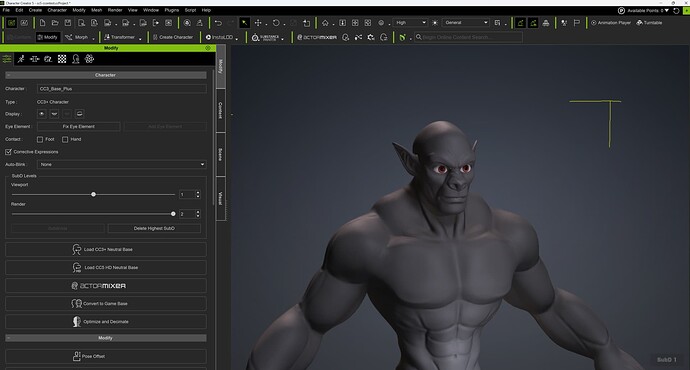
Task: Click the Character name field CC3_Base_Plus
Action: (x=121, y=89)
